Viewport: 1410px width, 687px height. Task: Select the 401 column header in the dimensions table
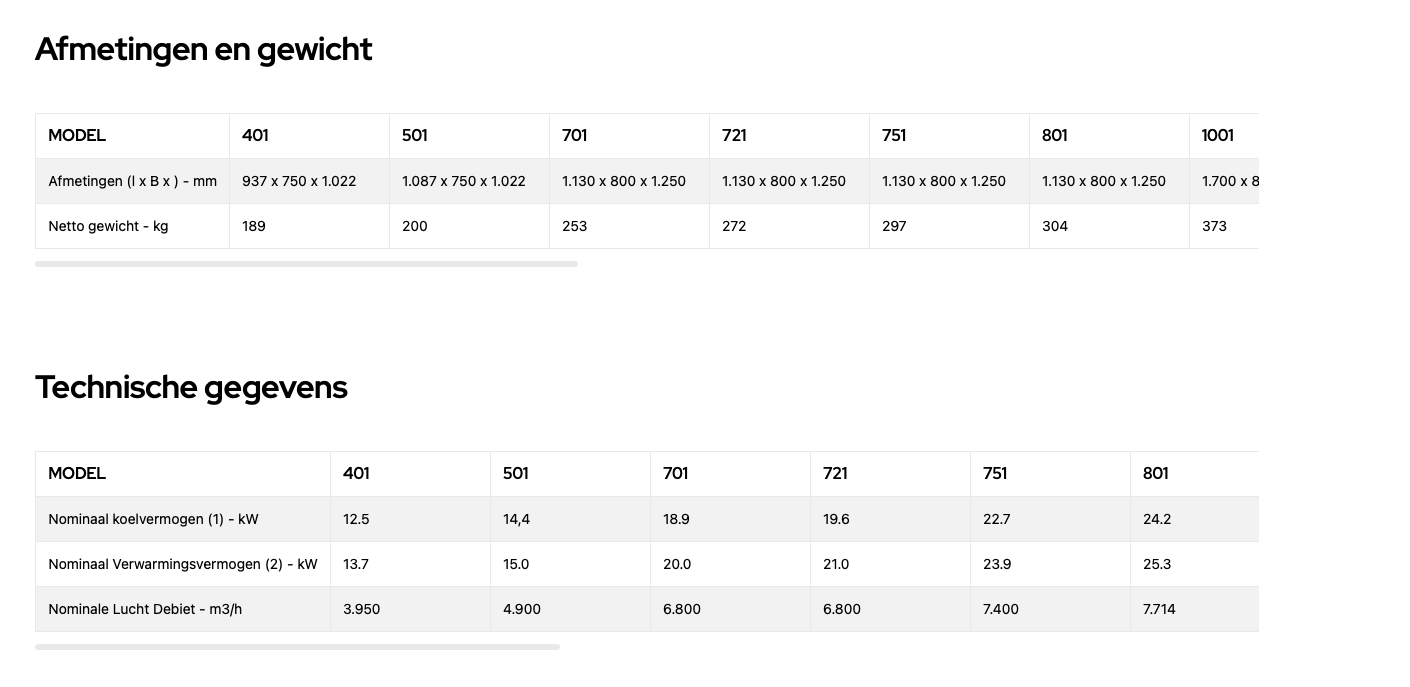[x=309, y=136]
